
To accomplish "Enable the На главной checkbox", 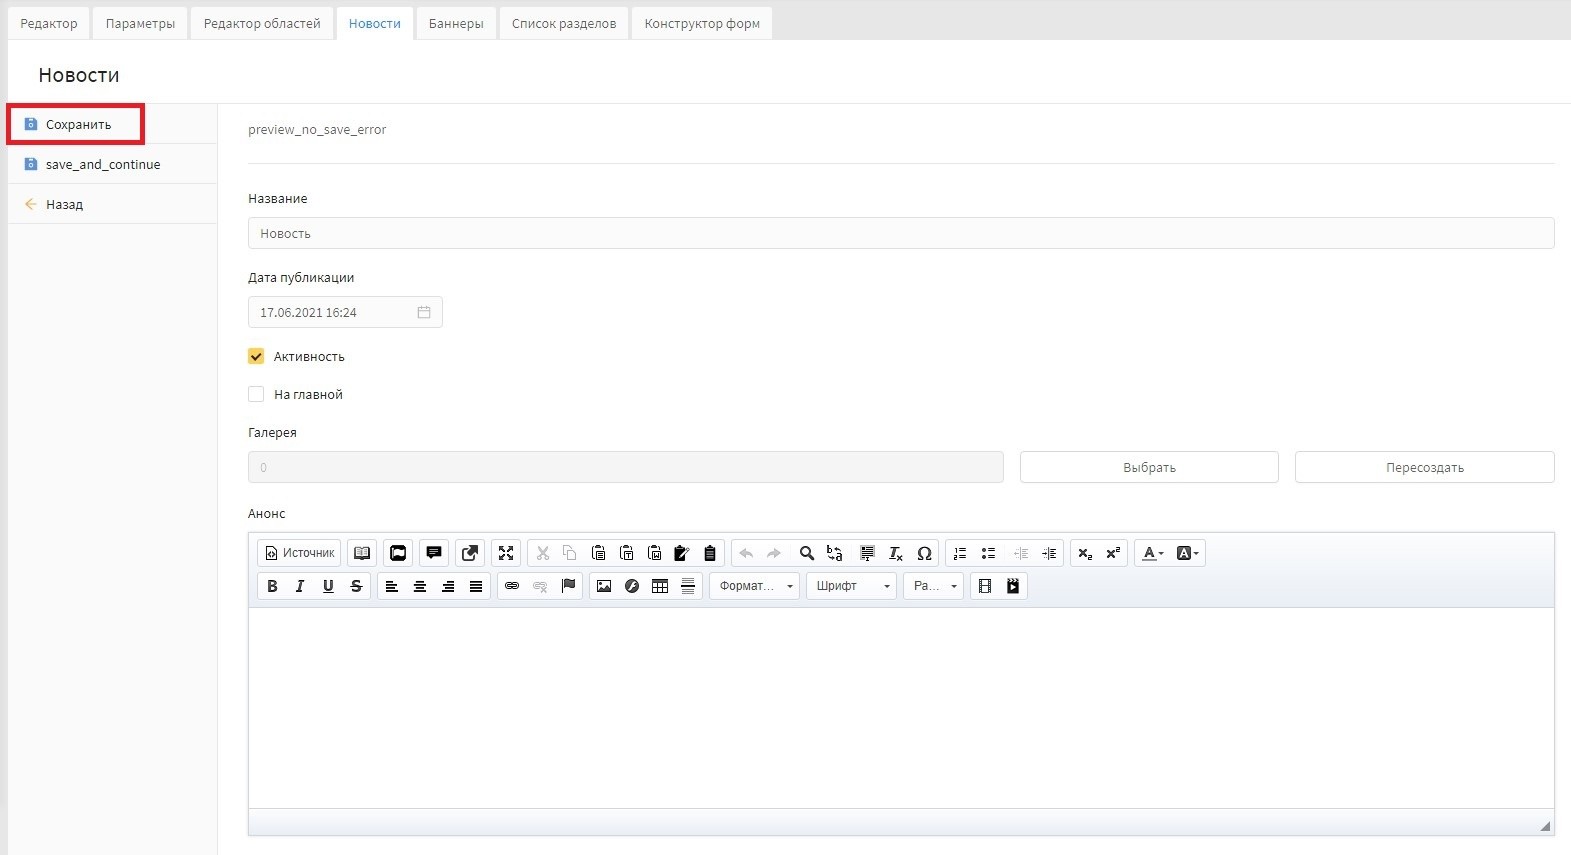I will 256,395.
